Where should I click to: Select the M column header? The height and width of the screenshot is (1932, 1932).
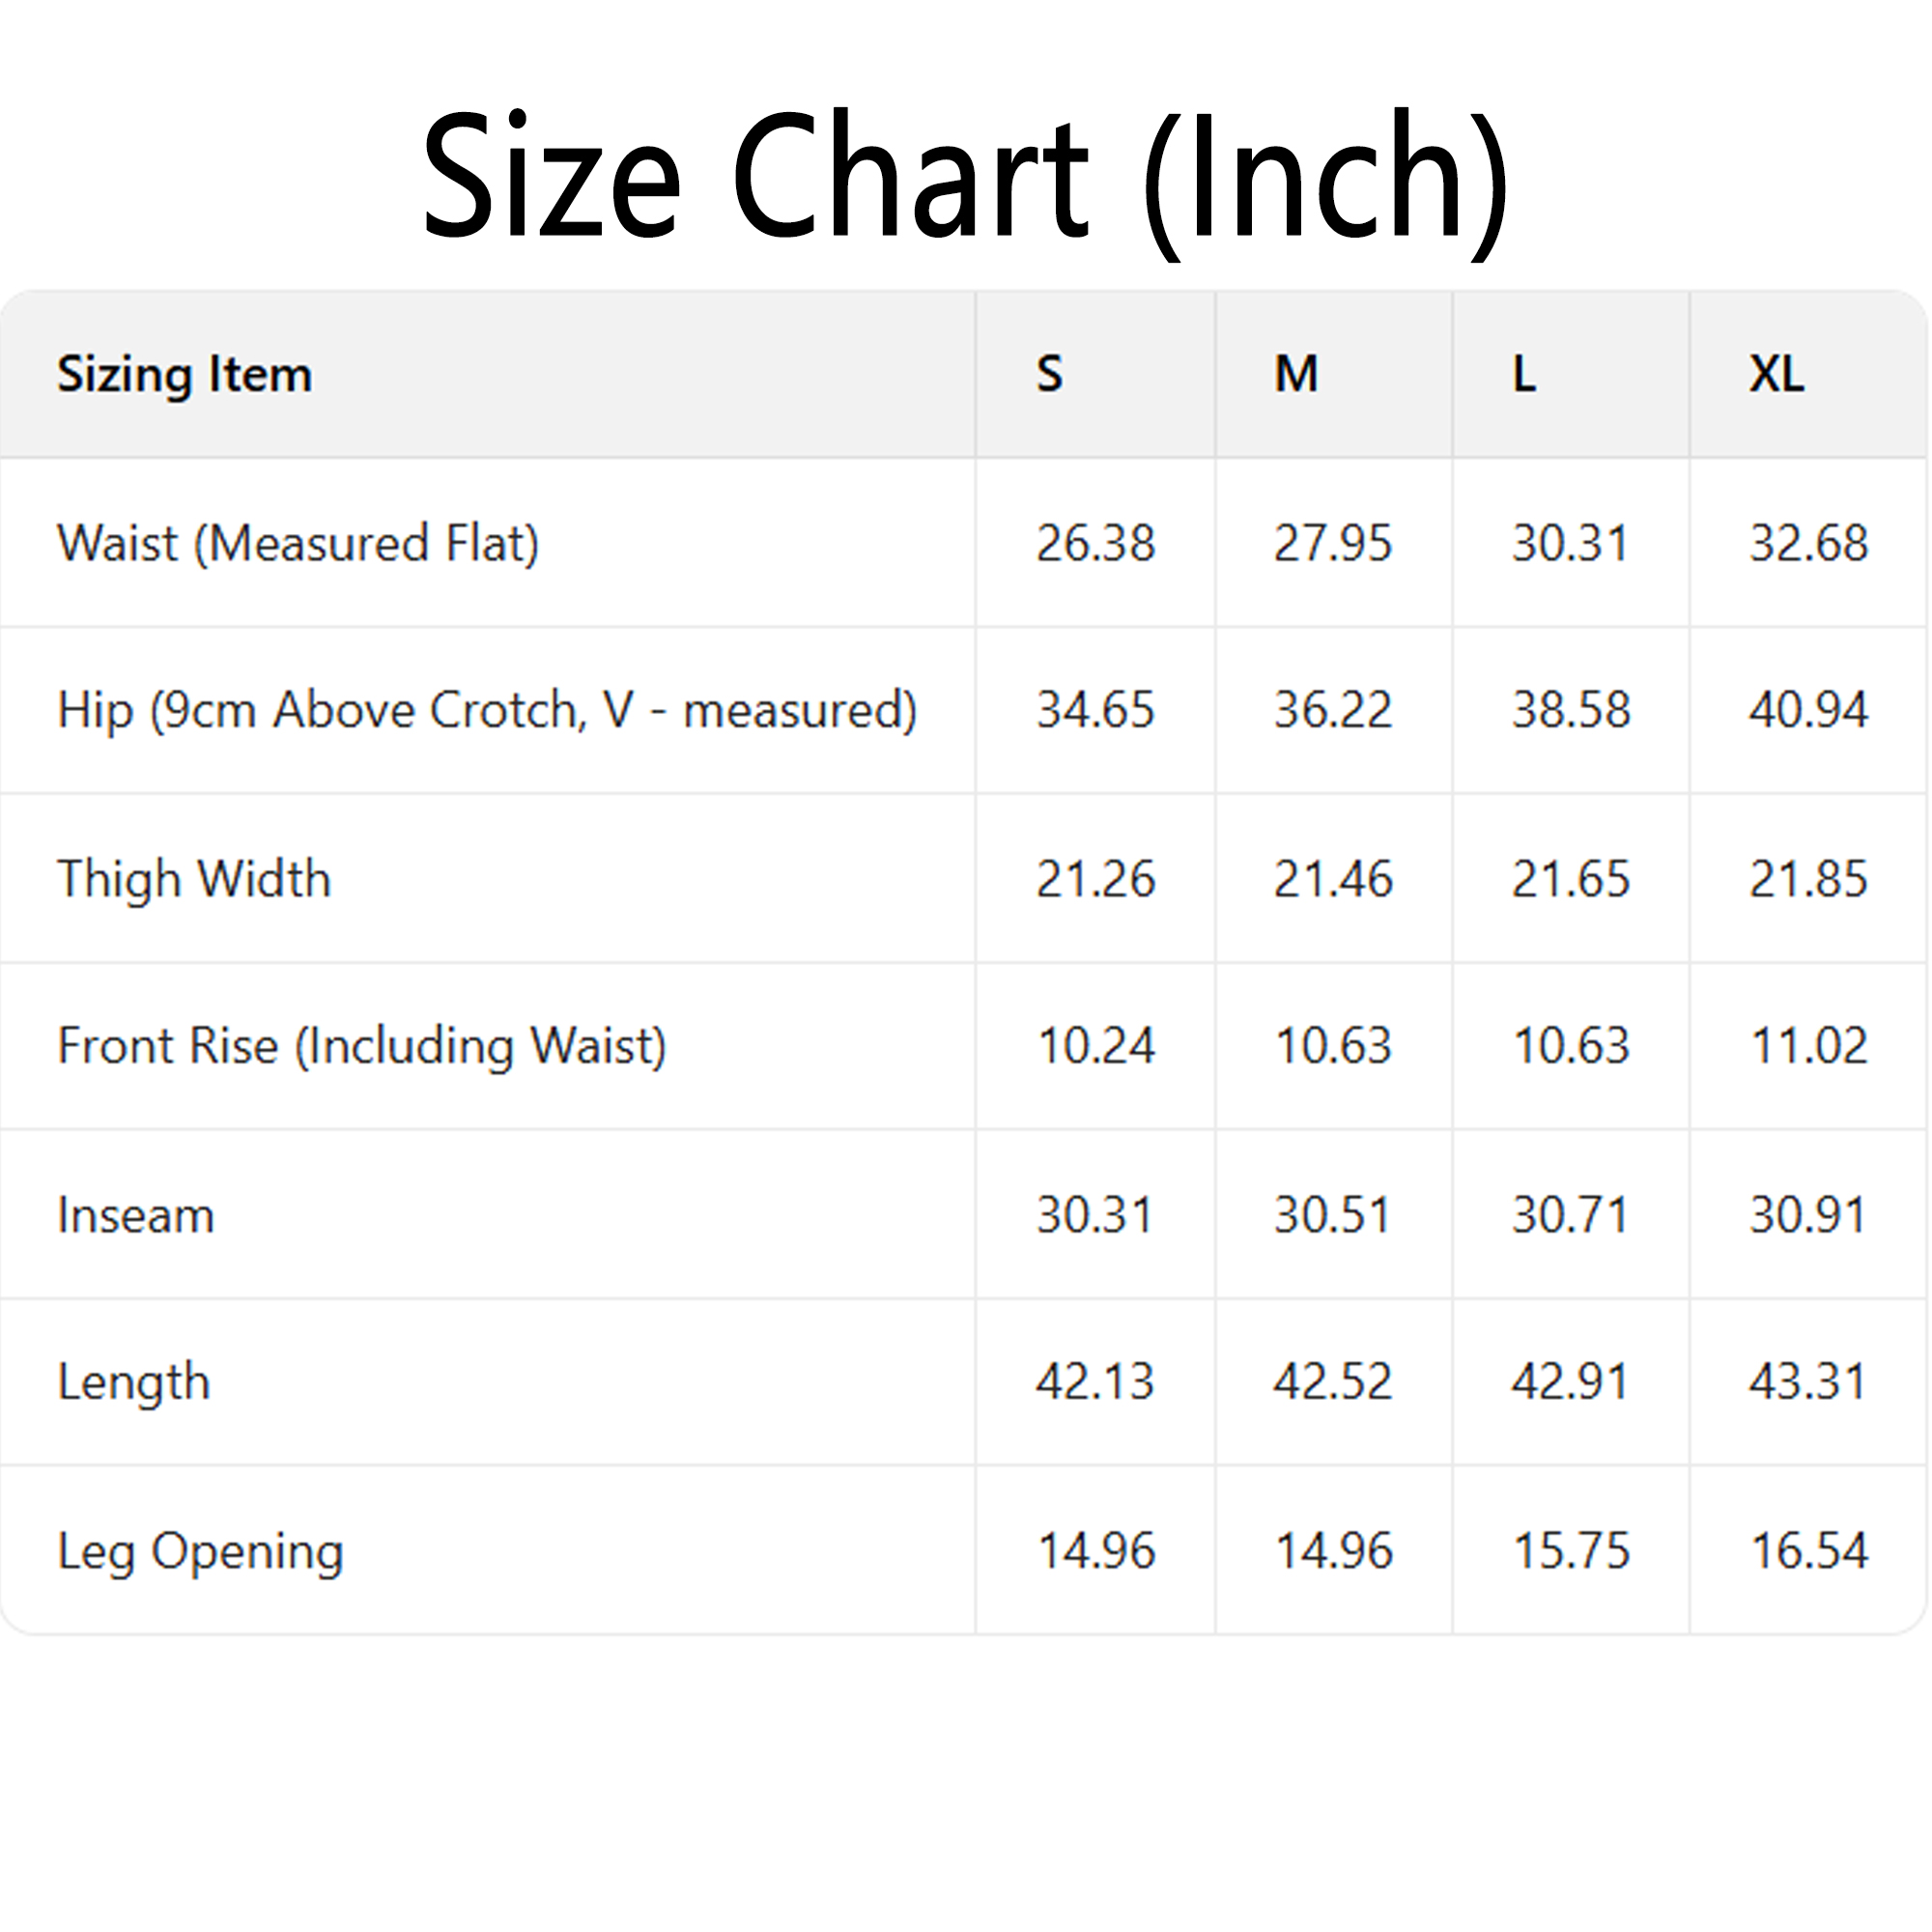coord(1292,375)
